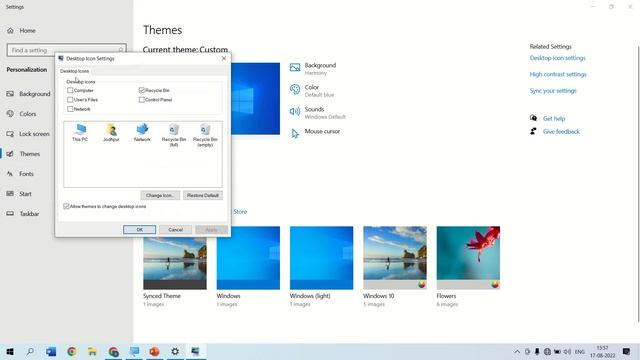The image size is (640, 360).
Task: Tick the Network checkbox
Action: pos(70,109)
